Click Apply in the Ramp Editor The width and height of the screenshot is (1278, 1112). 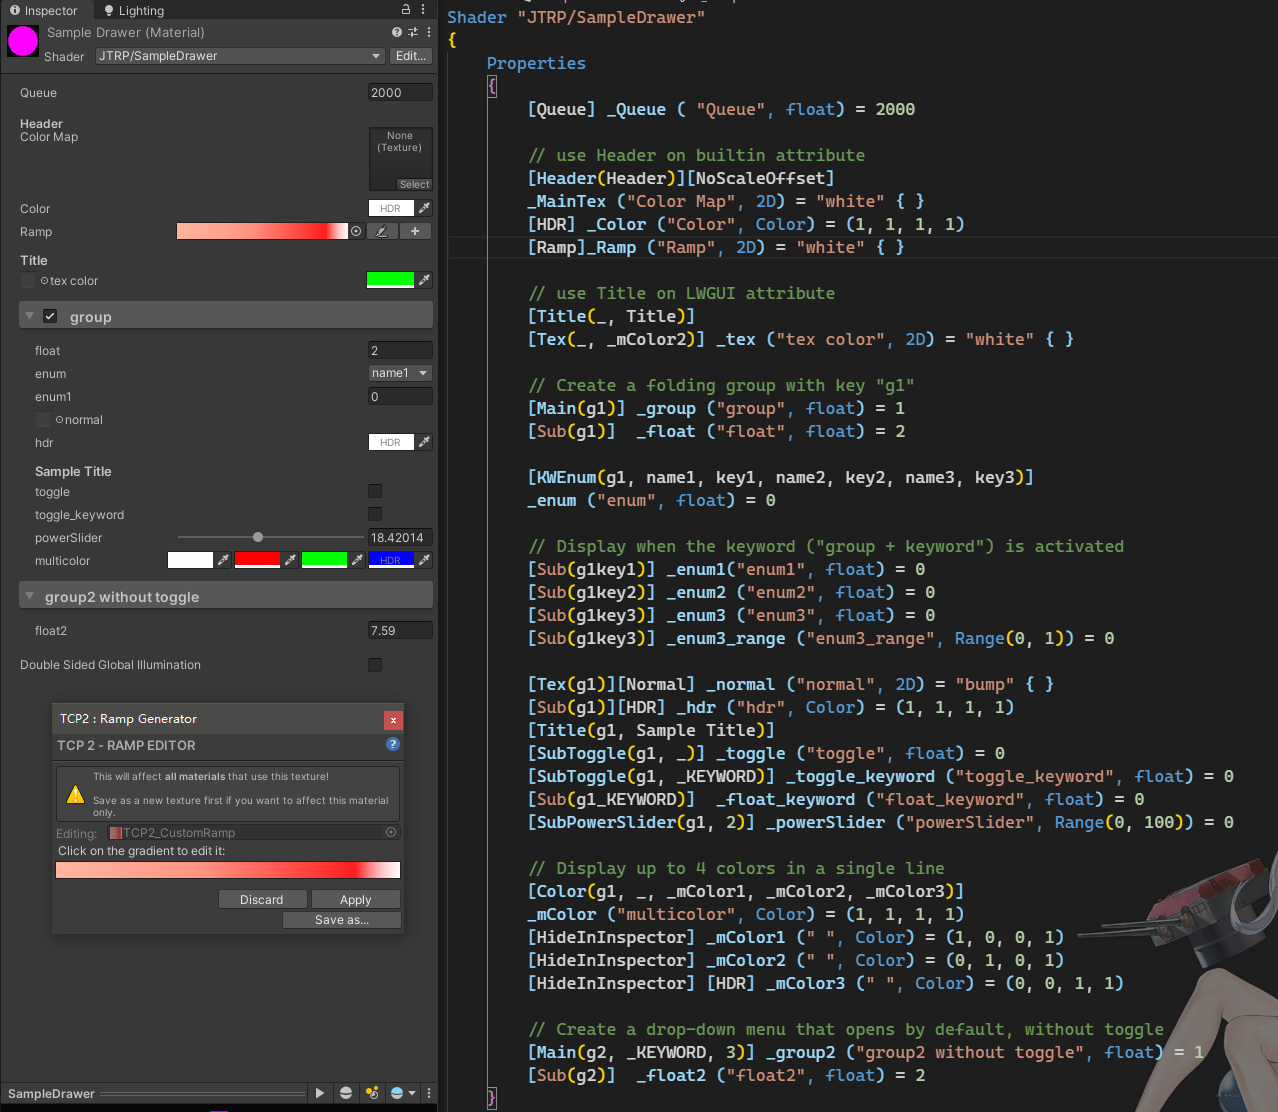[356, 899]
